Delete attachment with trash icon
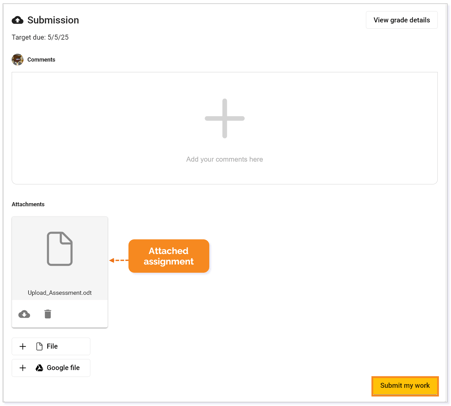Screen dimensions: 451x406 click(x=48, y=314)
